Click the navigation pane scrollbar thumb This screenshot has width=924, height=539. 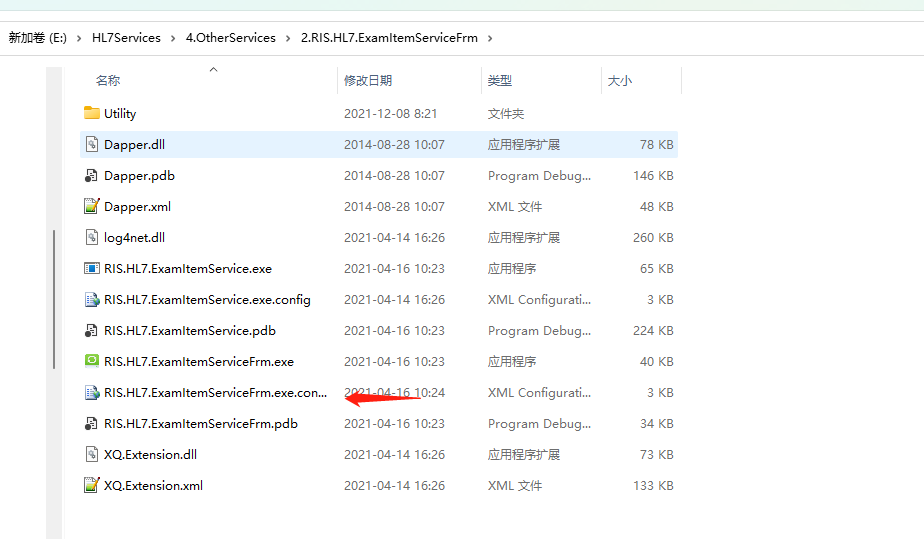54,299
